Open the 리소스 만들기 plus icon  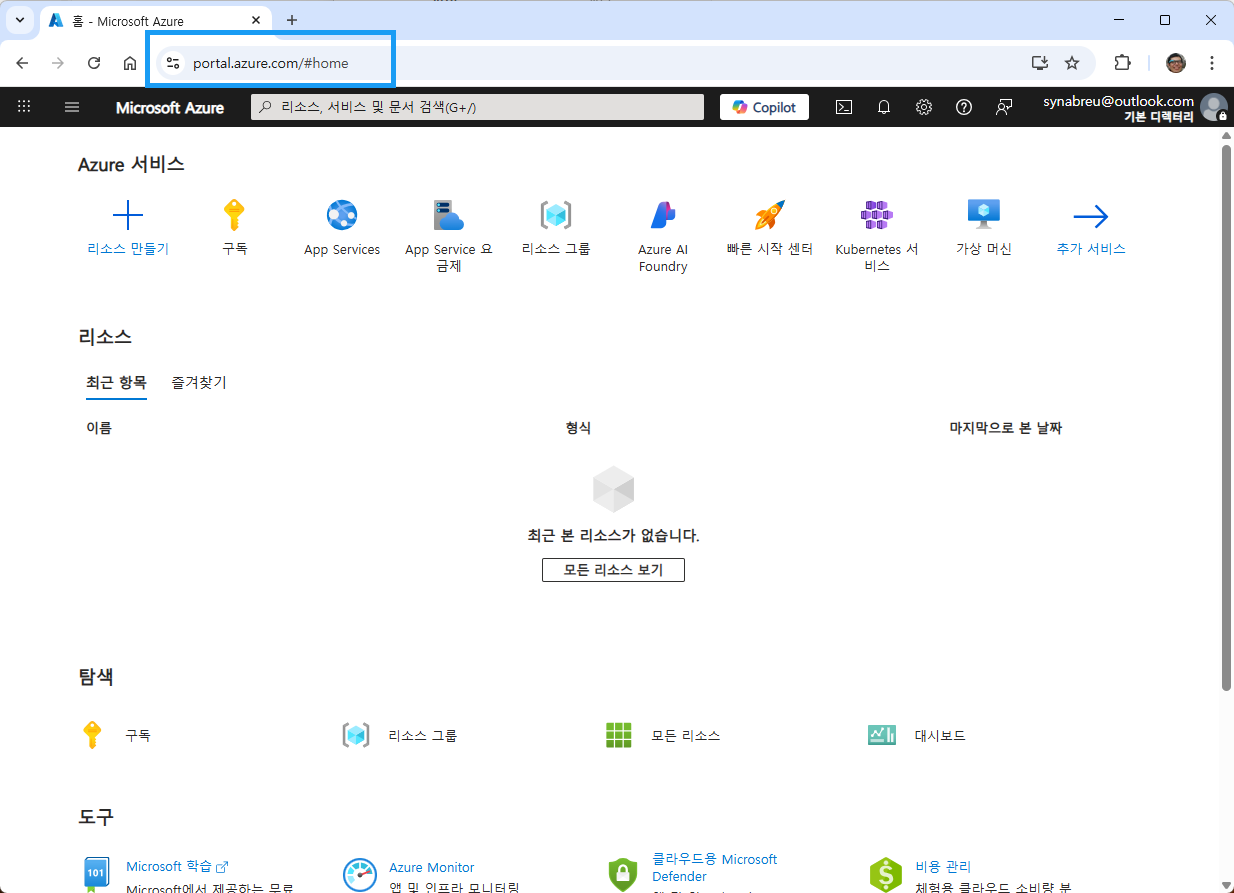pos(128,215)
